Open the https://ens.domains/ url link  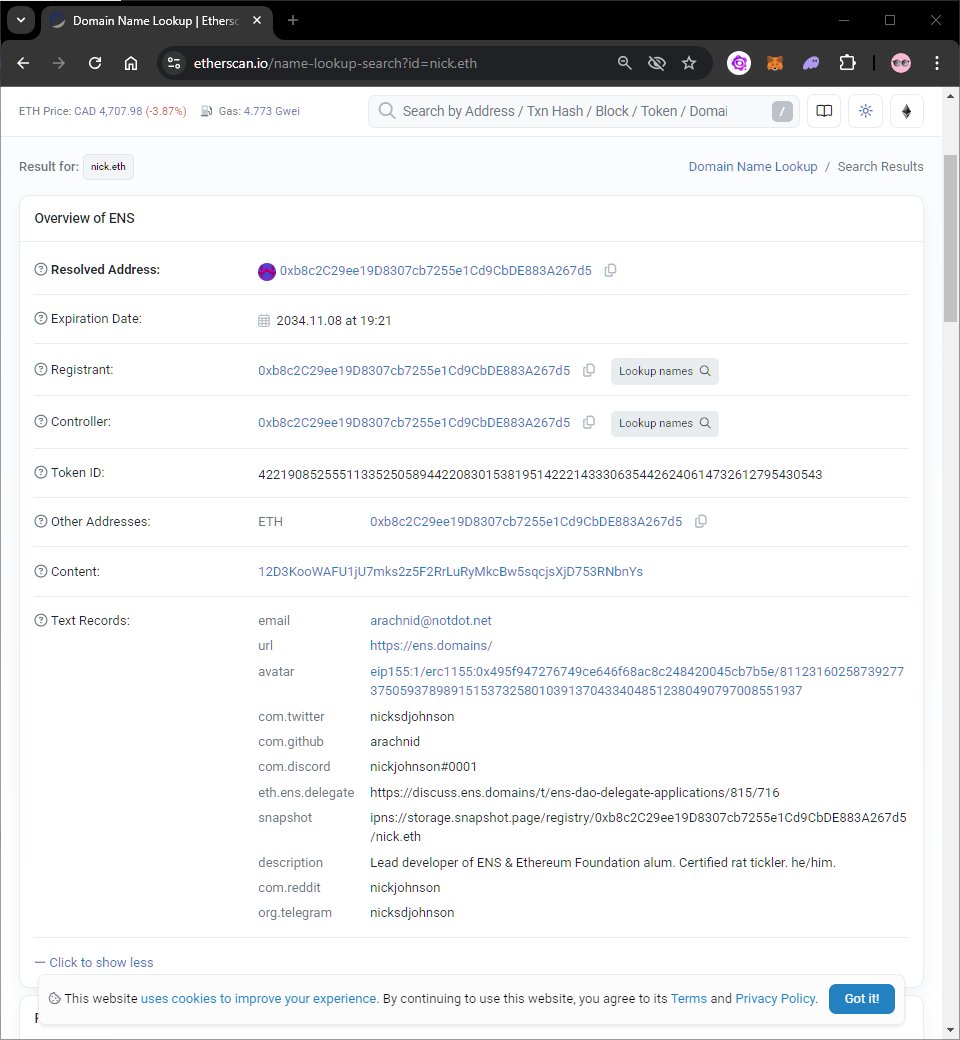[431, 645]
